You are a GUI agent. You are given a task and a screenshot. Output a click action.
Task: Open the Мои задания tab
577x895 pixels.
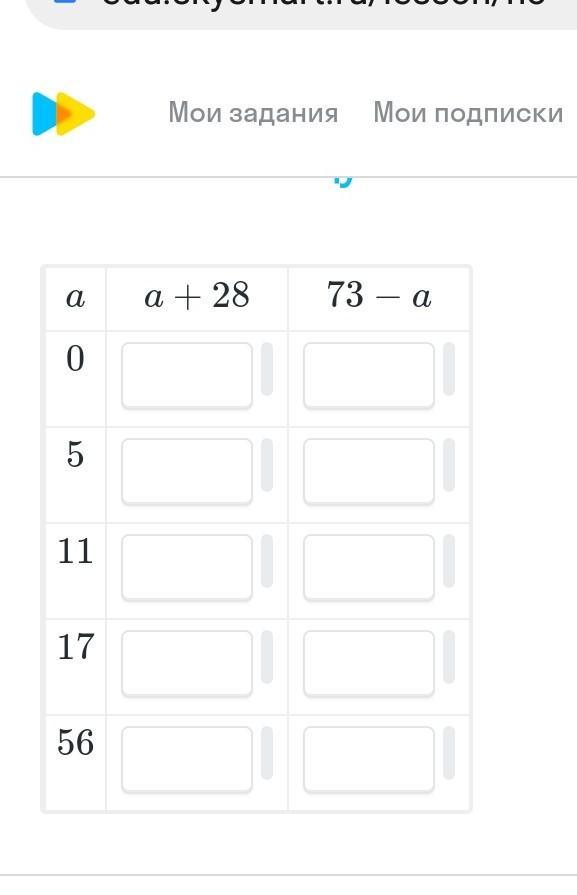[x=253, y=112]
